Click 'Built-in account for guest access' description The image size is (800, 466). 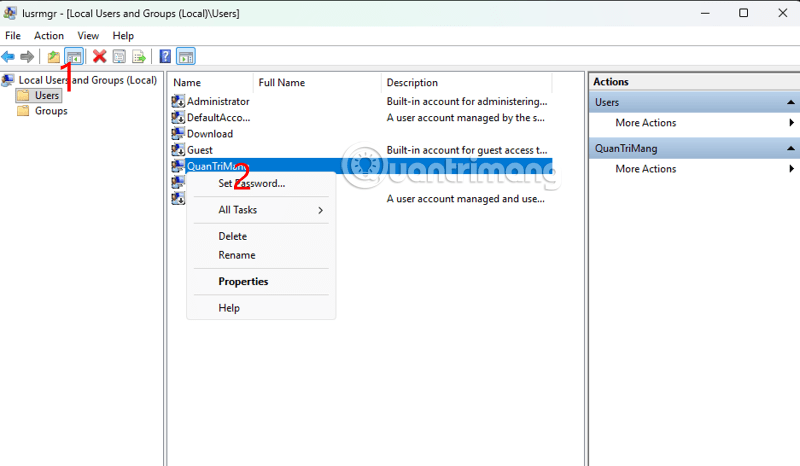coord(466,150)
